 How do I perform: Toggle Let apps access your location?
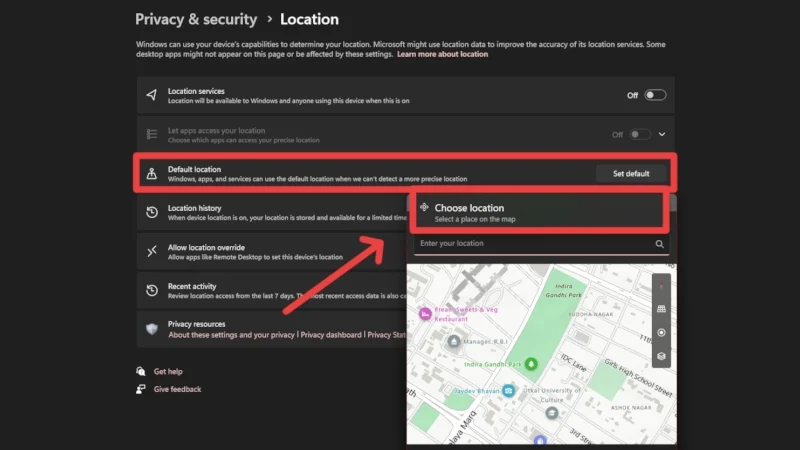point(639,134)
